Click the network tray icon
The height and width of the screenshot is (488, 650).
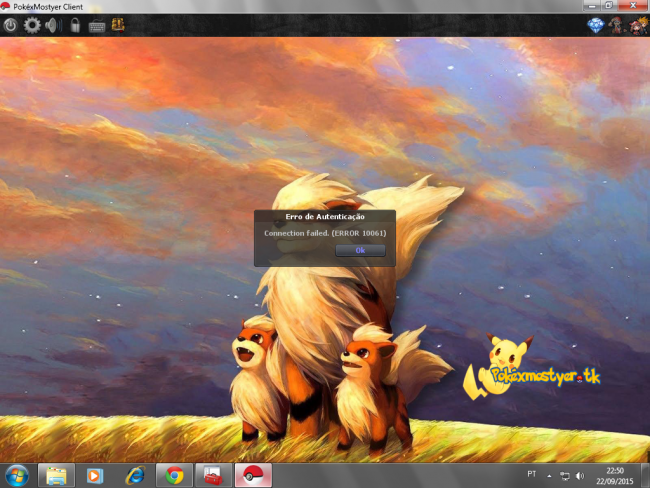pyautogui.click(x=565, y=476)
